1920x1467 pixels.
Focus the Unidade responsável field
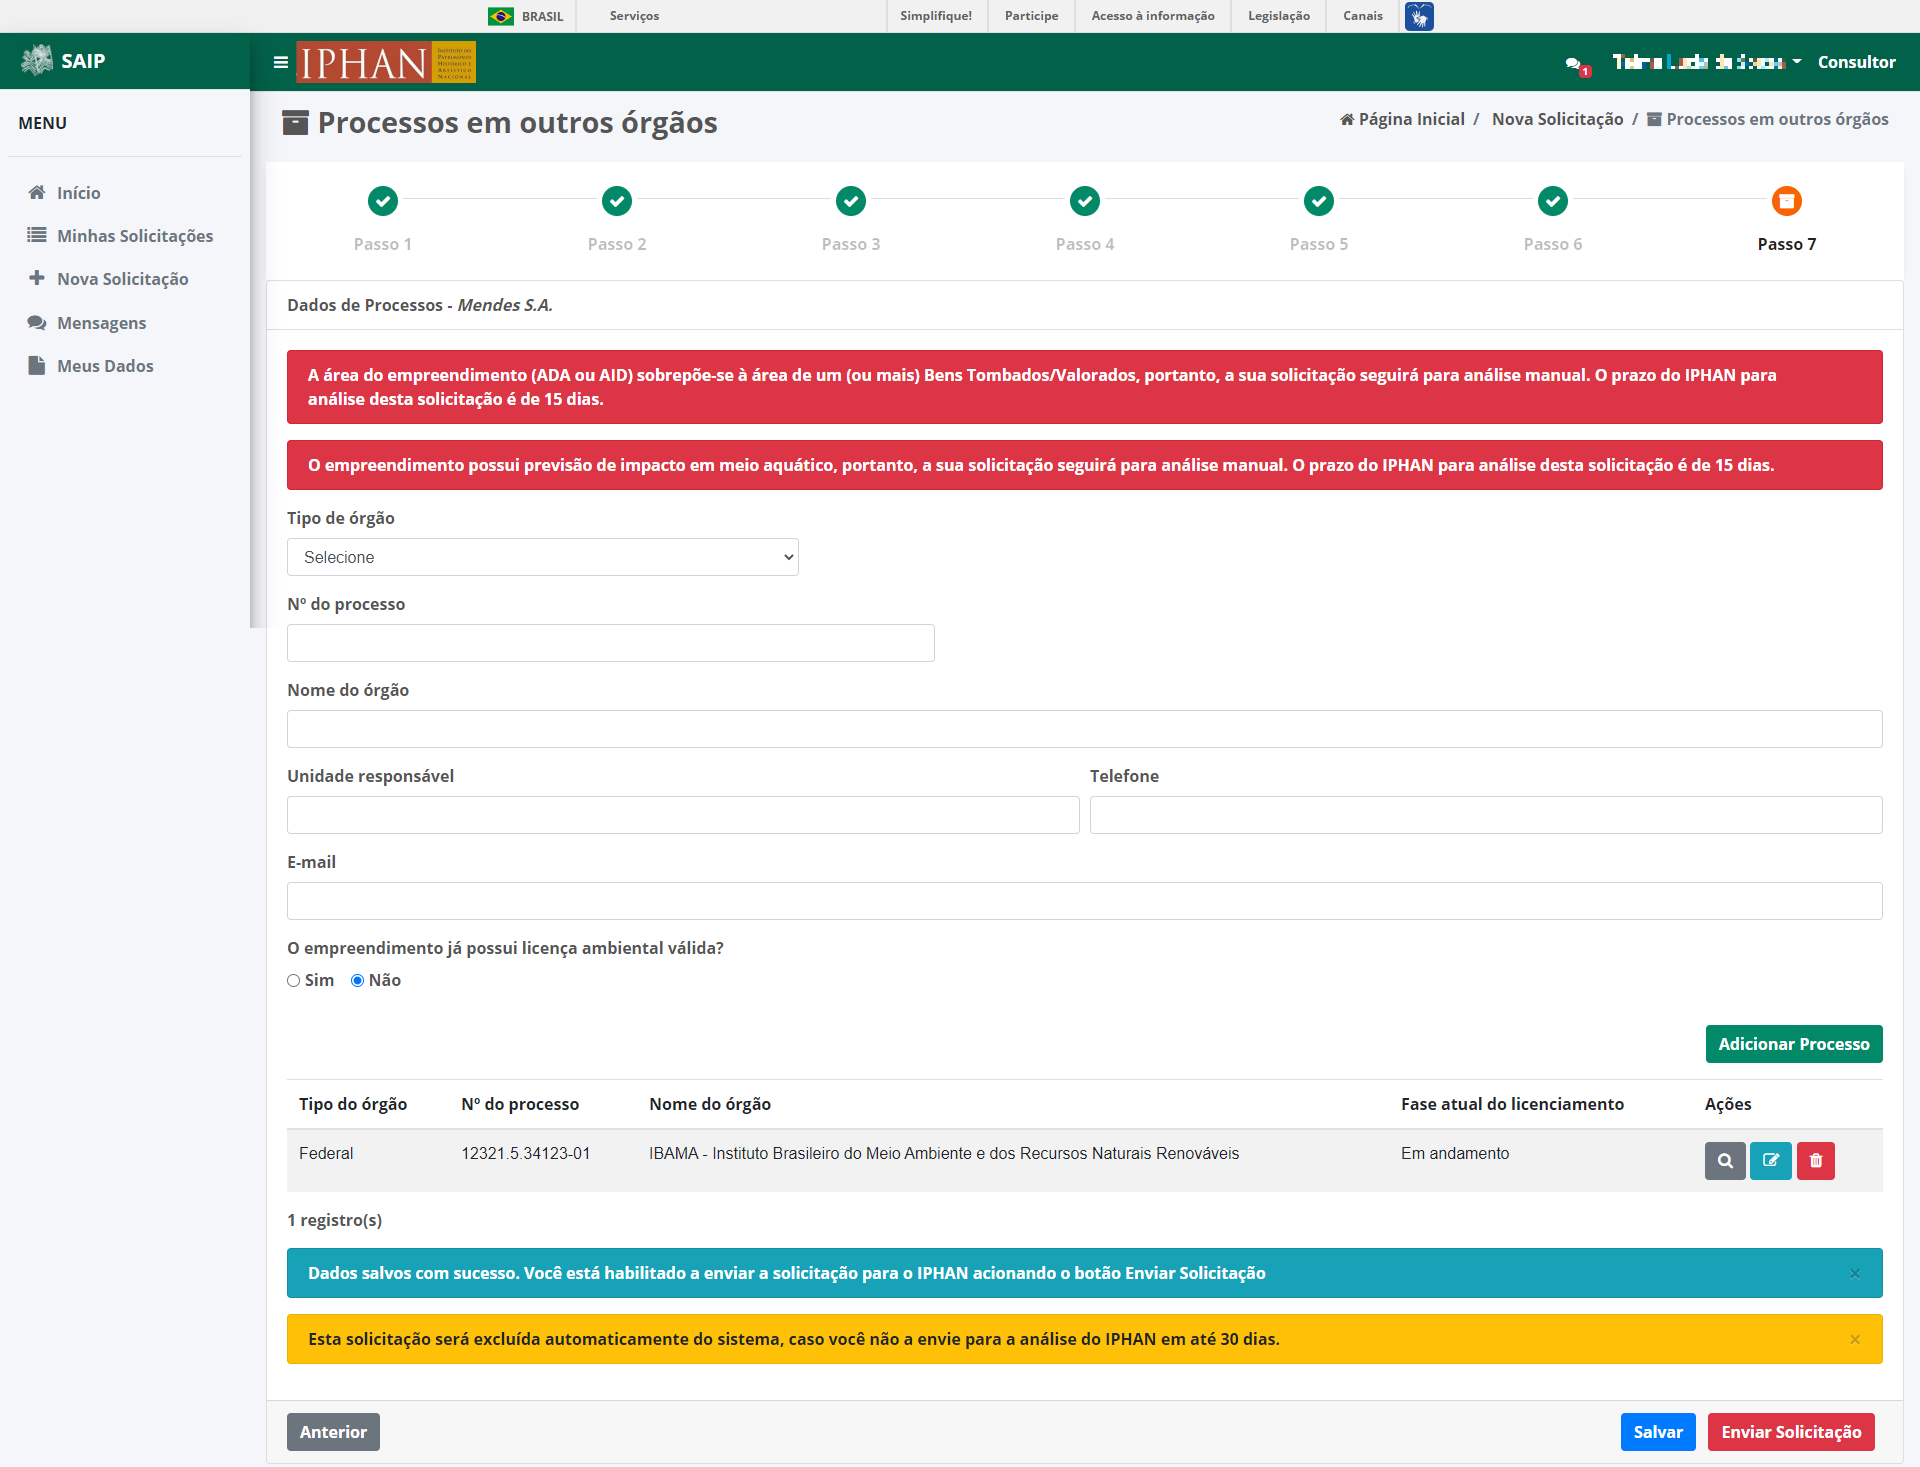[683, 815]
